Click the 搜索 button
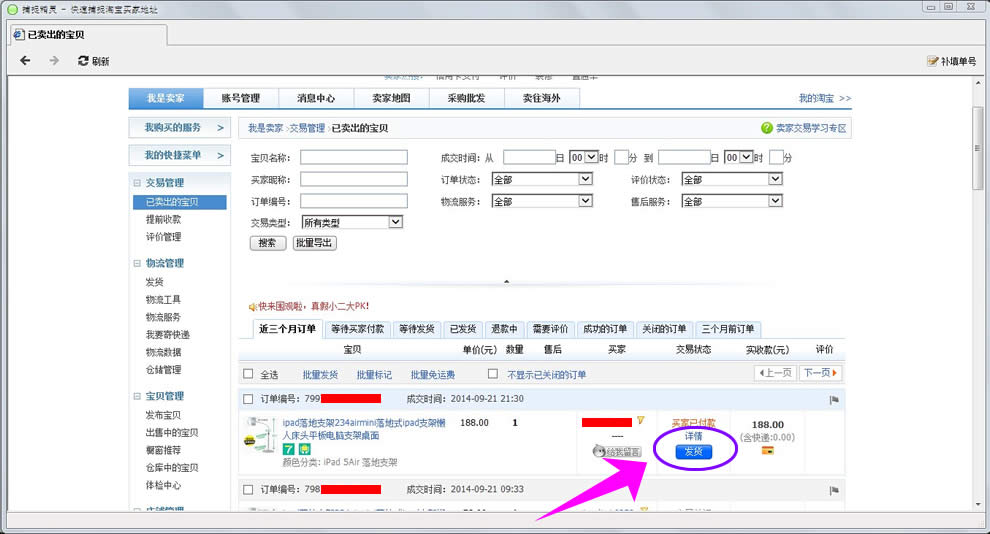The height and width of the screenshot is (534, 990). 268,243
